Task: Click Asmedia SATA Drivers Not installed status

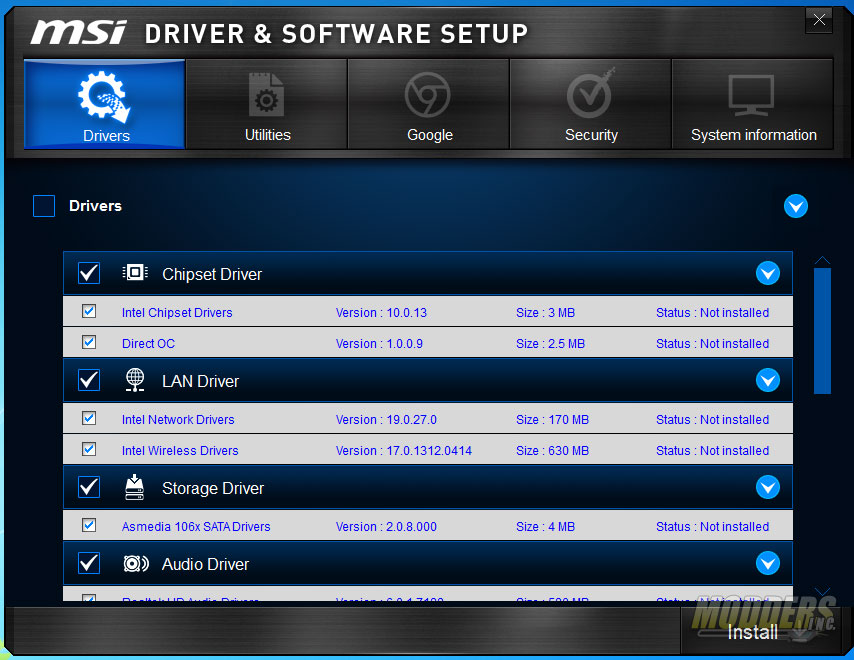Action: 712,527
